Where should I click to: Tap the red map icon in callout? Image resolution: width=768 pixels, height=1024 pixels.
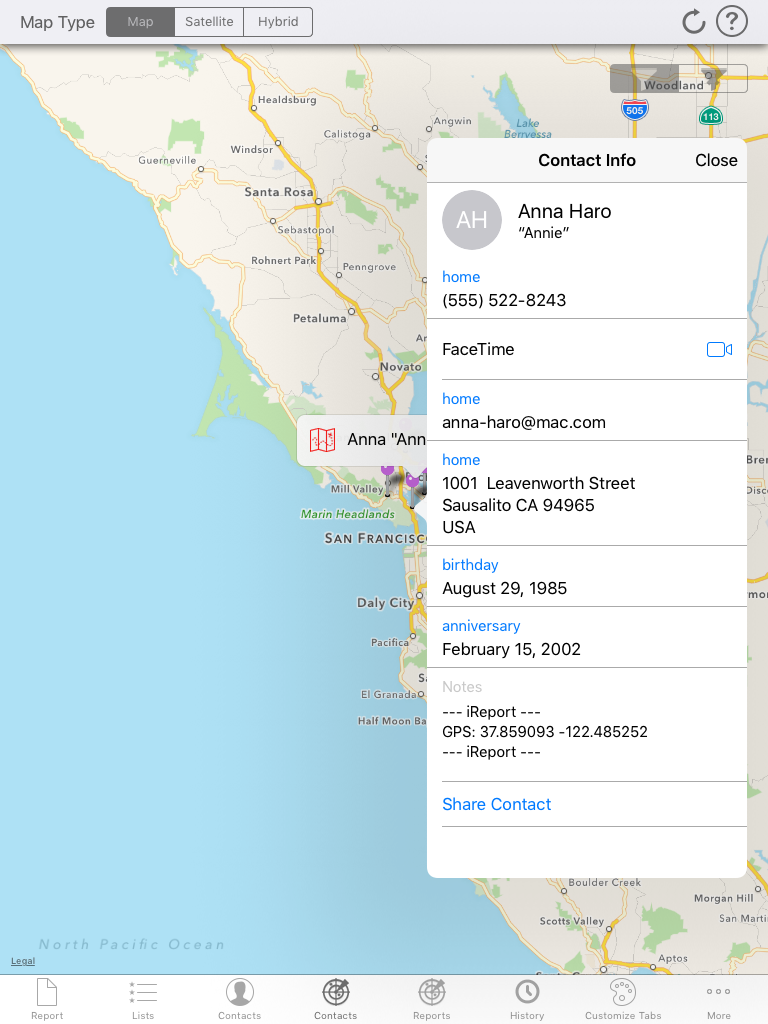click(x=322, y=440)
